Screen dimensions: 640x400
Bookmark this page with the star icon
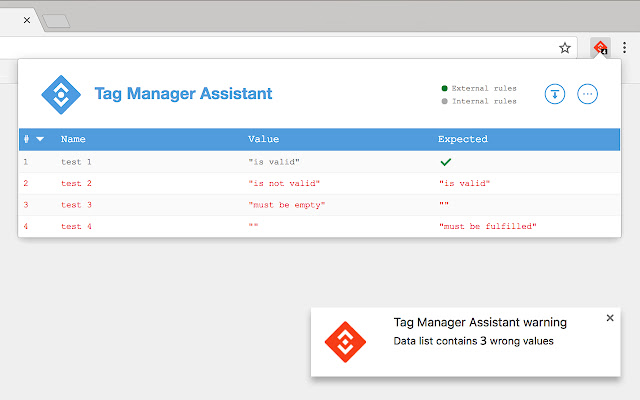click(565, 48)
